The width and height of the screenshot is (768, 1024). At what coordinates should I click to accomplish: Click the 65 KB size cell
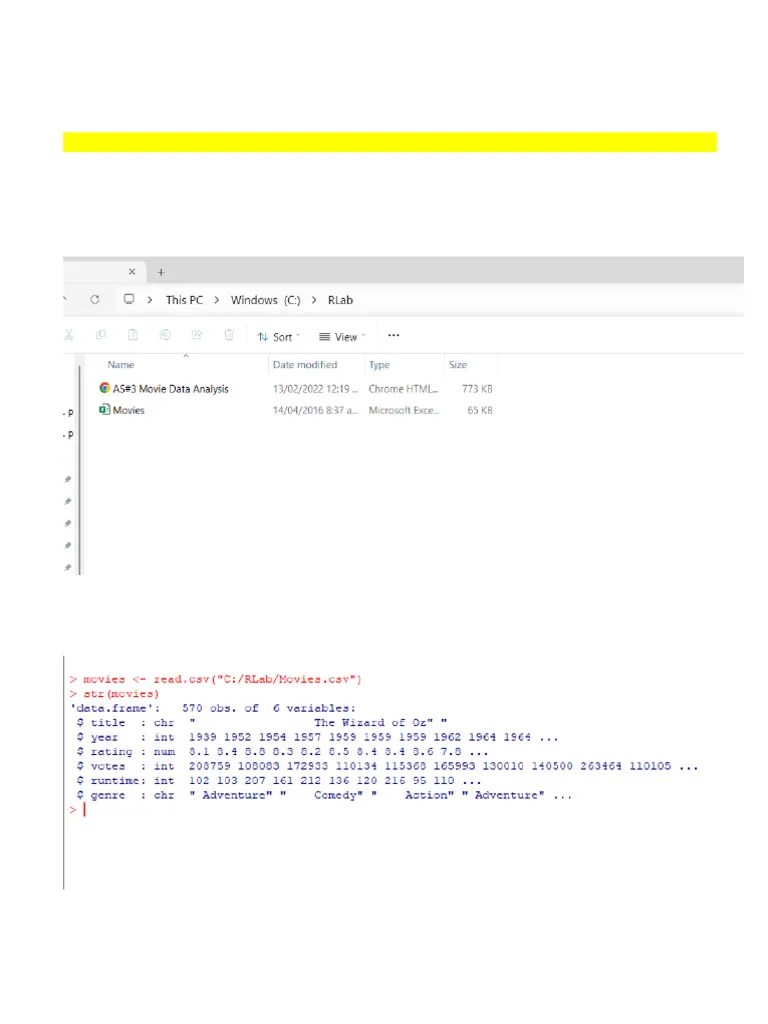[x=479, y=410]
